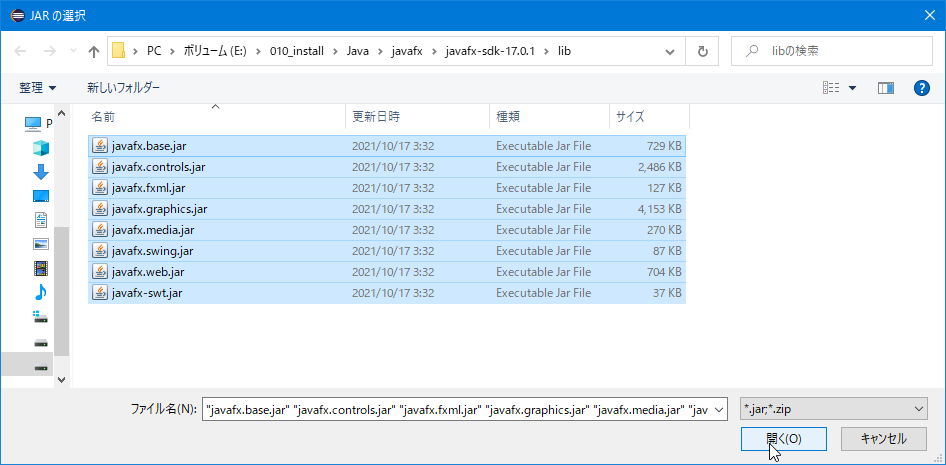946x465 pixels.
Task: Open Videos folder in sidebar
Action: point(40,268)
